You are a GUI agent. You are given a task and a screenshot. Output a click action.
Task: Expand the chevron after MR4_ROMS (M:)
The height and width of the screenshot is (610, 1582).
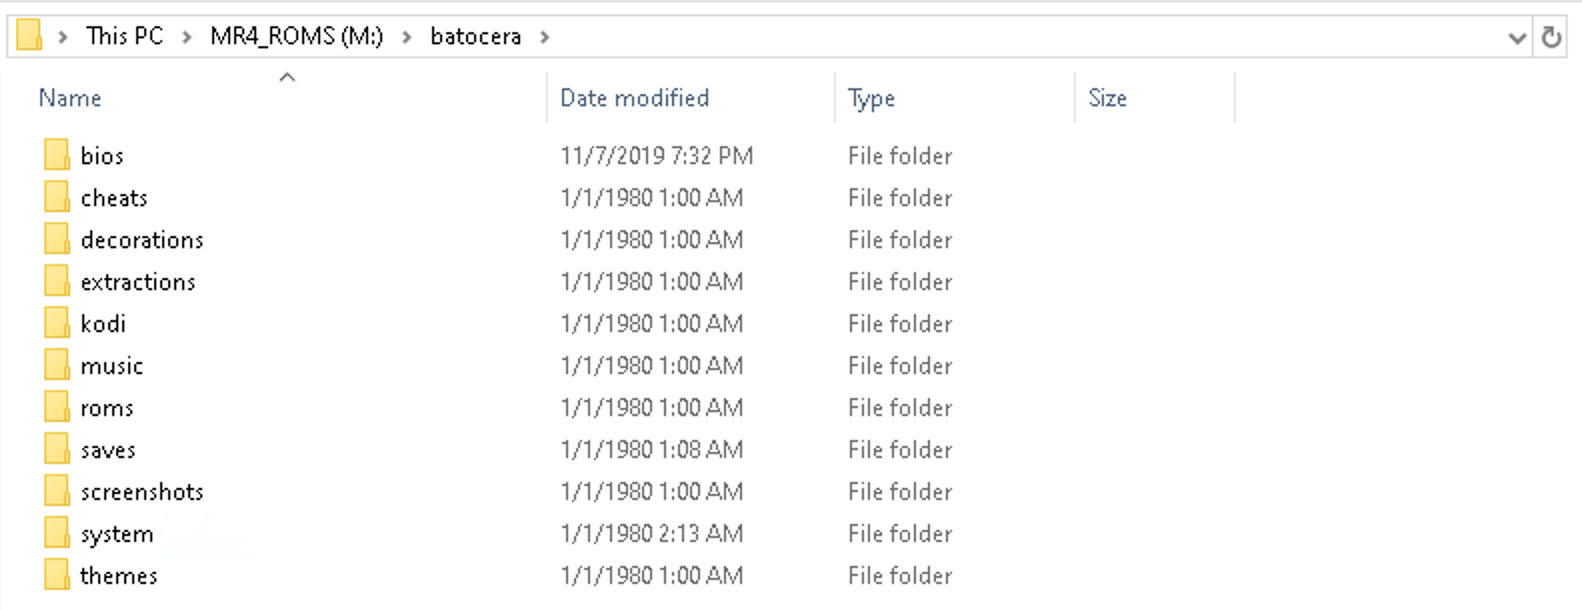click(x=406, y=37)
